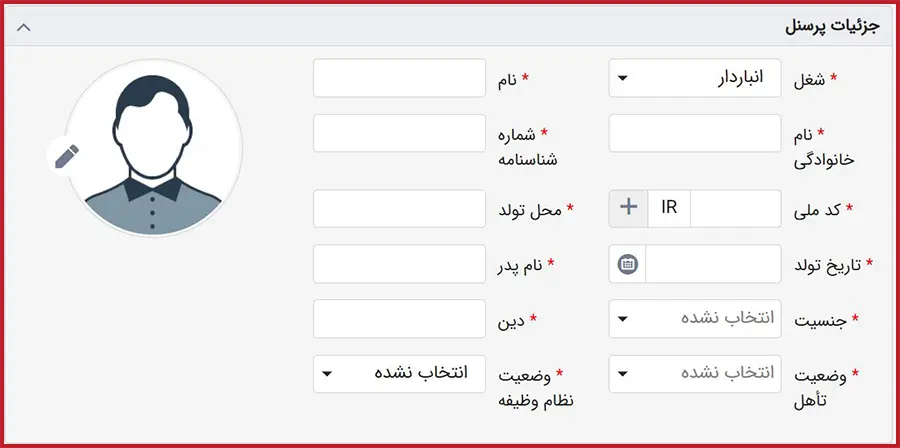Expand the وضعیت تأهل marital status dropdown
900x448 pixels.
tap(696, 374)
